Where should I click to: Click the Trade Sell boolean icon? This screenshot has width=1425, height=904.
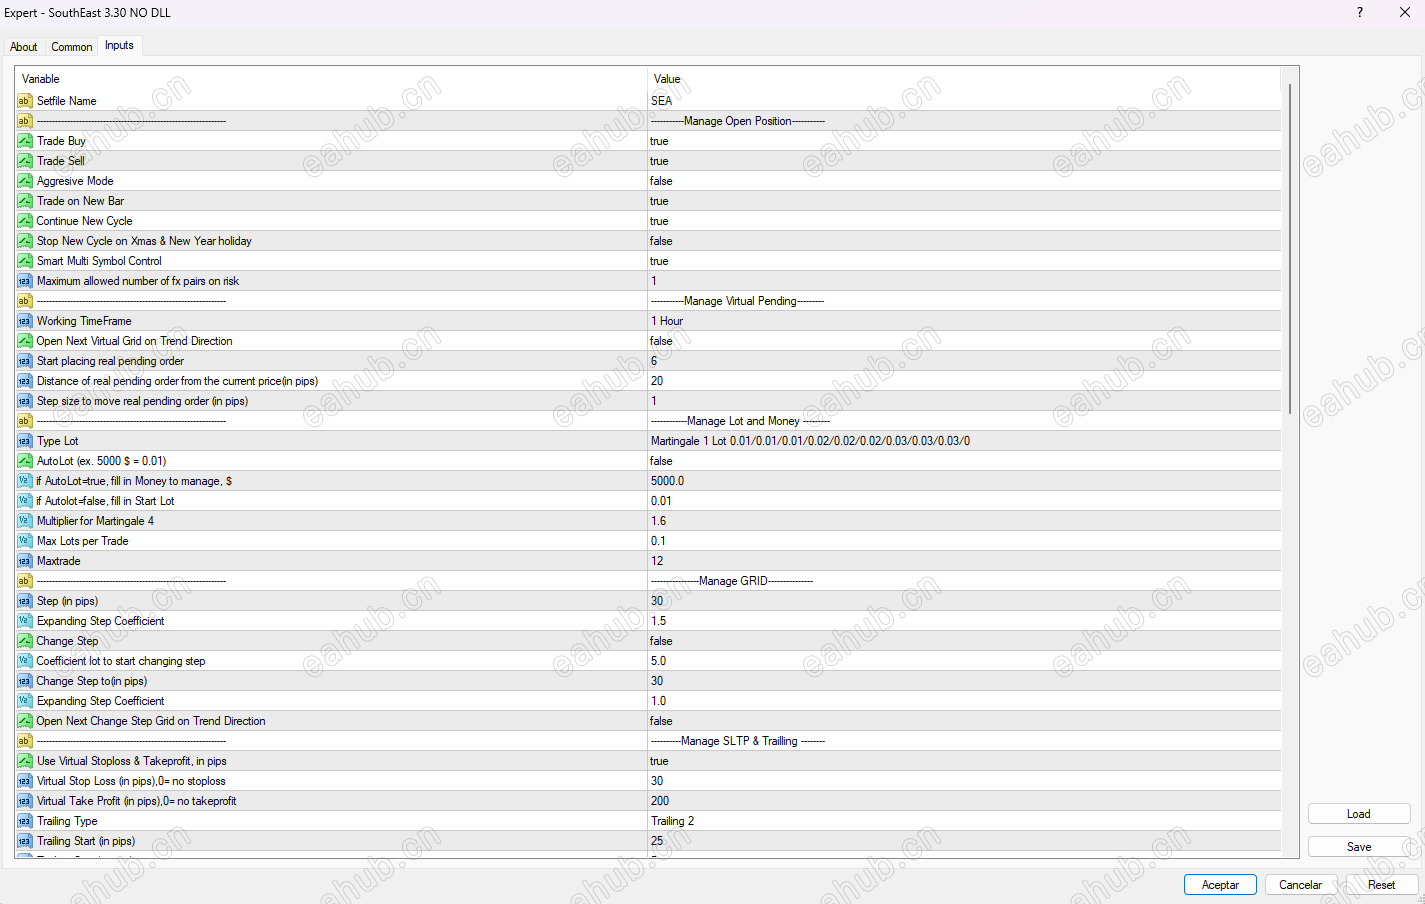(x=25, y=161)
